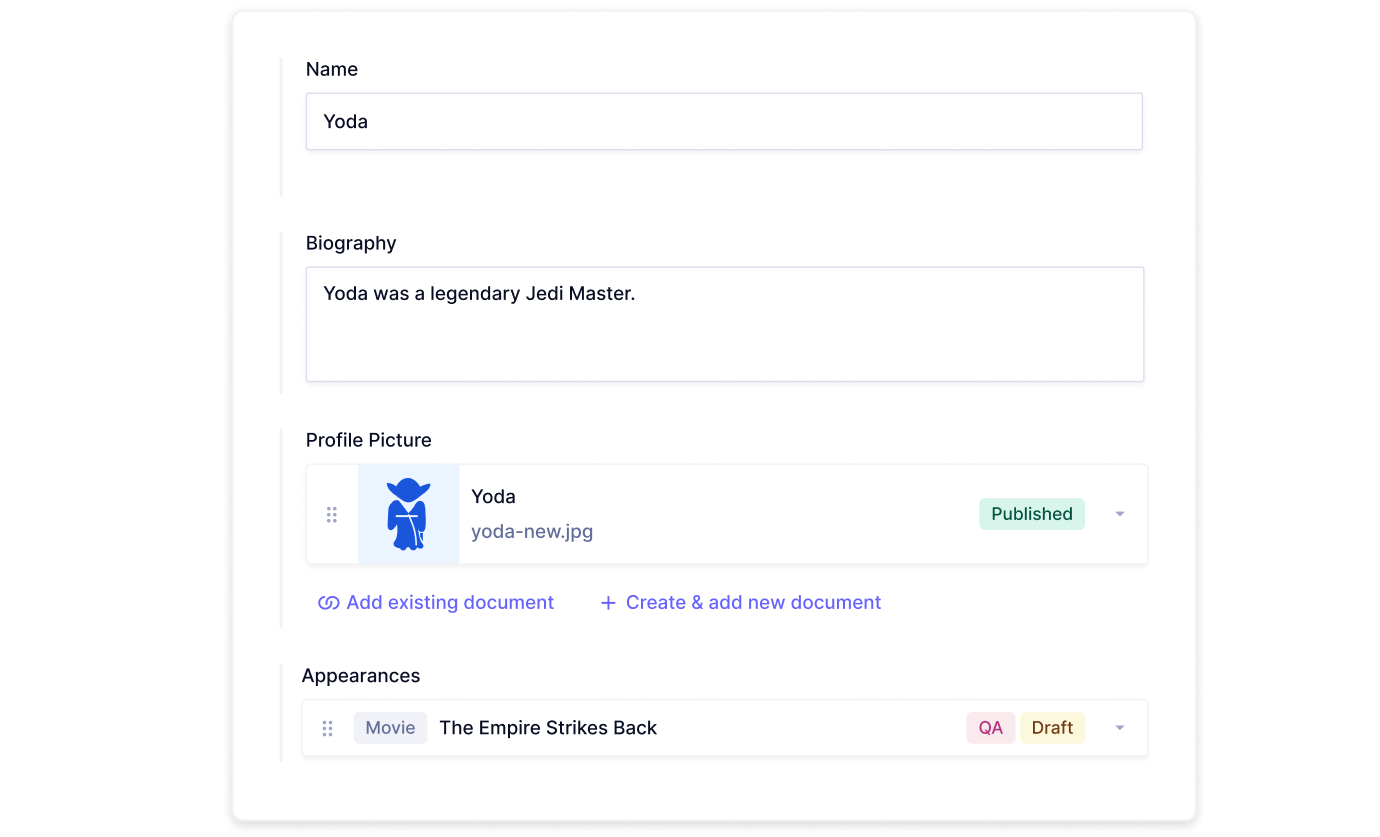Choose Add existing document link text

click(x=450, y=603)
